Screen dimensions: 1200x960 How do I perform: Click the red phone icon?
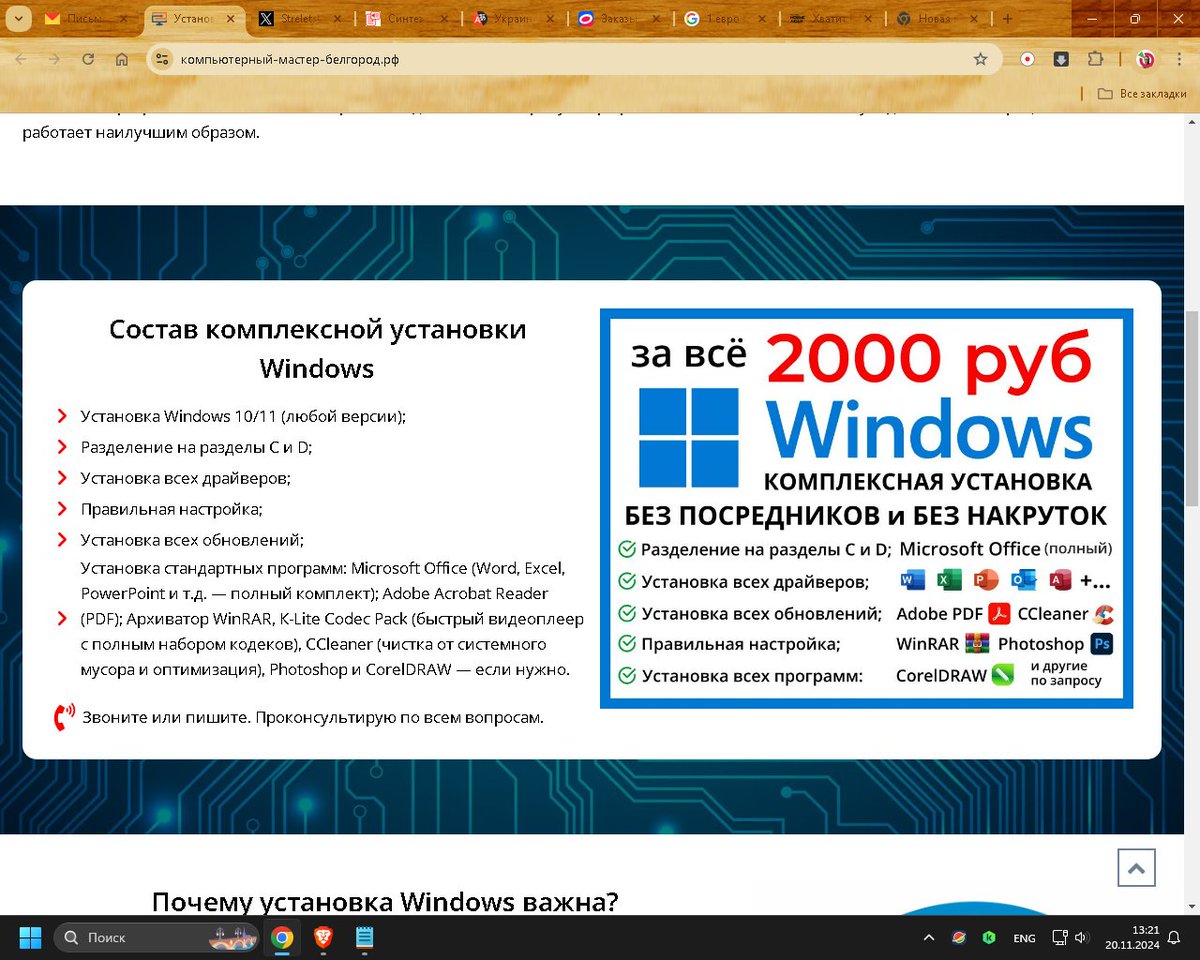(64, 717)
